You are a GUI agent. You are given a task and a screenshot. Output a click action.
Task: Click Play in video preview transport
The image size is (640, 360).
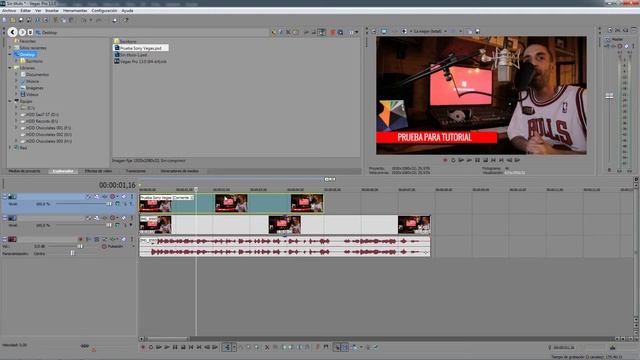469,160
